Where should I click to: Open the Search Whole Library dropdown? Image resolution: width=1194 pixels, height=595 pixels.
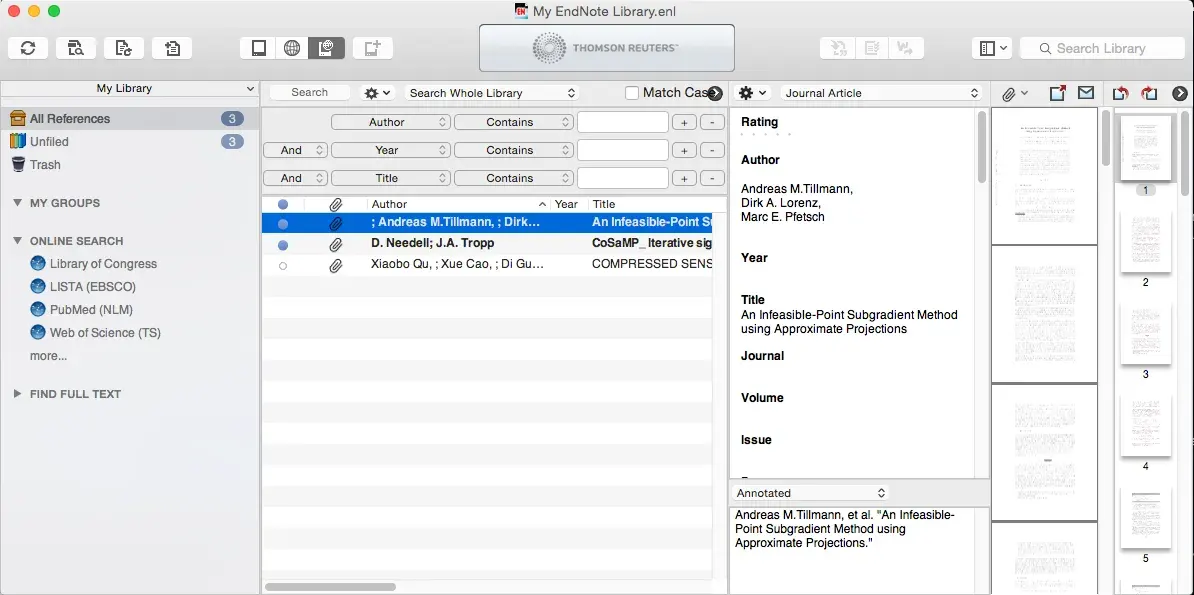492,93
